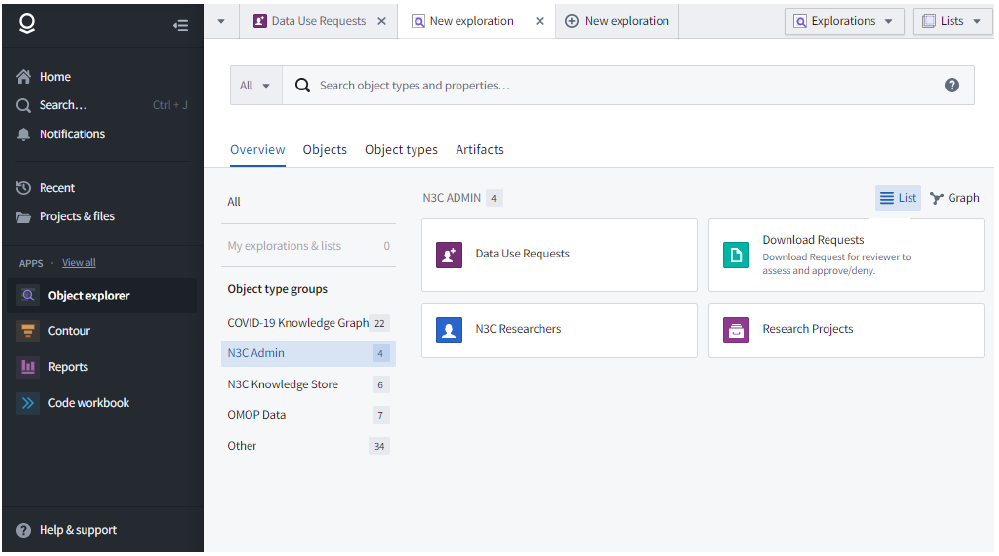Switch to the Object types tab

401,150
